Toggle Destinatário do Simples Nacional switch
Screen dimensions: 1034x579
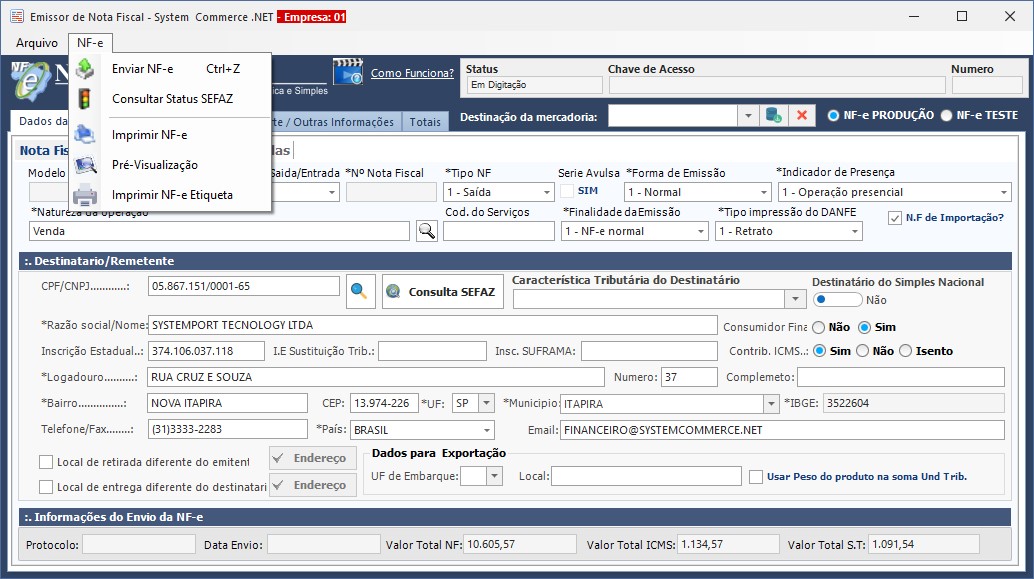(x=837, y=299)
